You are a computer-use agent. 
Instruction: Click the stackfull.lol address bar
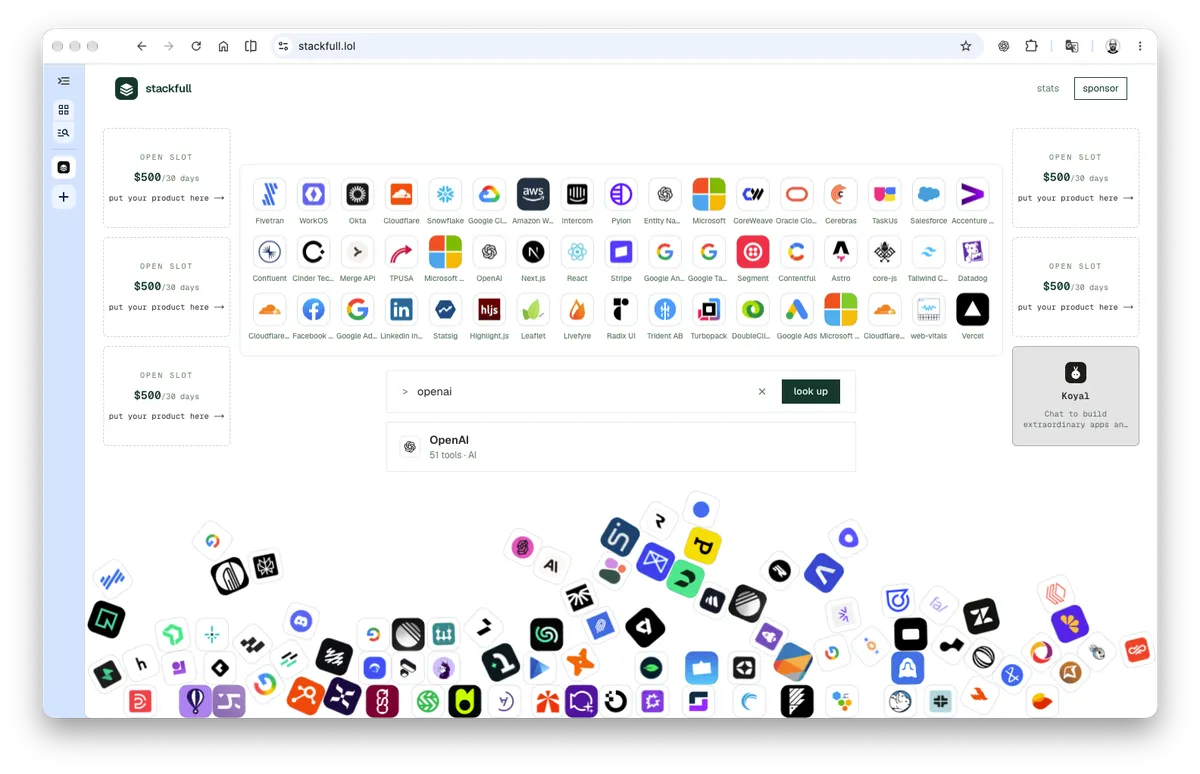(628, 46)
